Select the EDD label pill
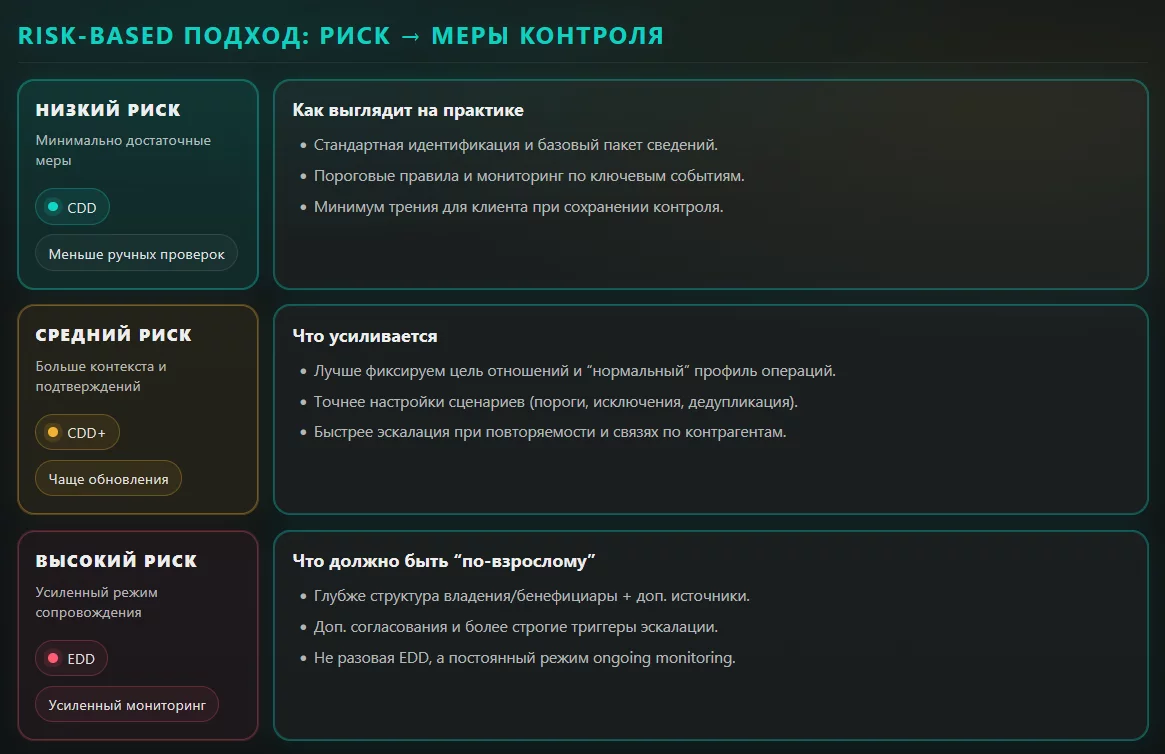This screenshot has height=754, width=1165. click(x=72, y=659)
